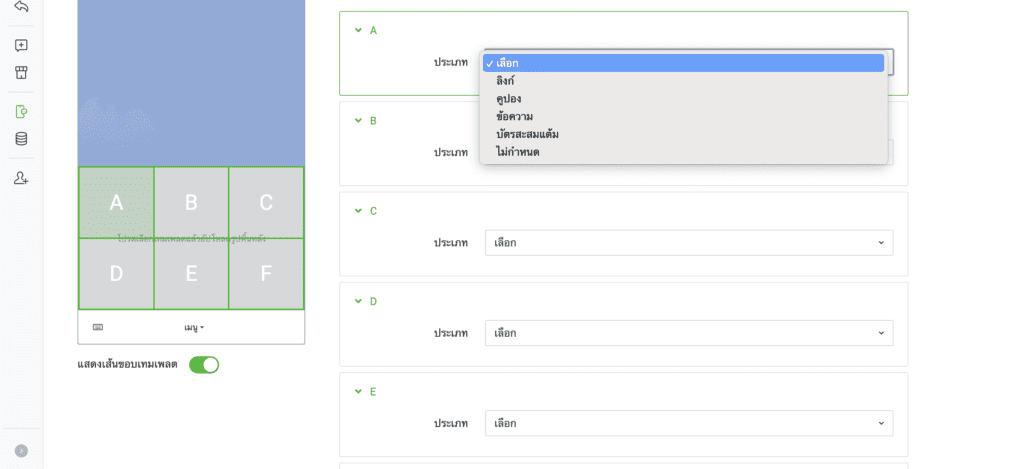Viewport: 1024px width, 469px height.
Task: Choose ลิงก์ option from dropdown
Action: coord(683,81)
